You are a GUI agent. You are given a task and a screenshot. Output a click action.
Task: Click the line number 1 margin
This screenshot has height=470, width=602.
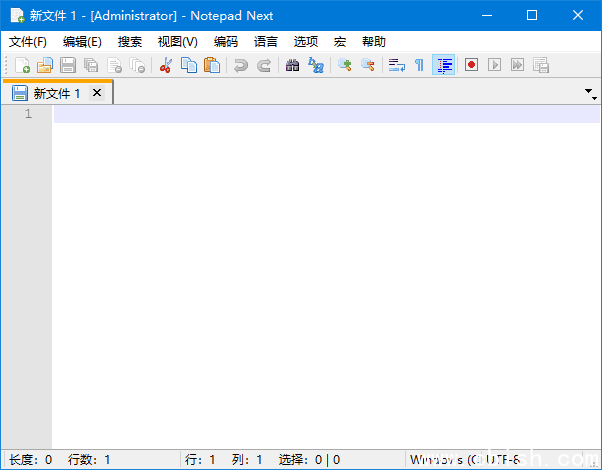click(28, 114)
